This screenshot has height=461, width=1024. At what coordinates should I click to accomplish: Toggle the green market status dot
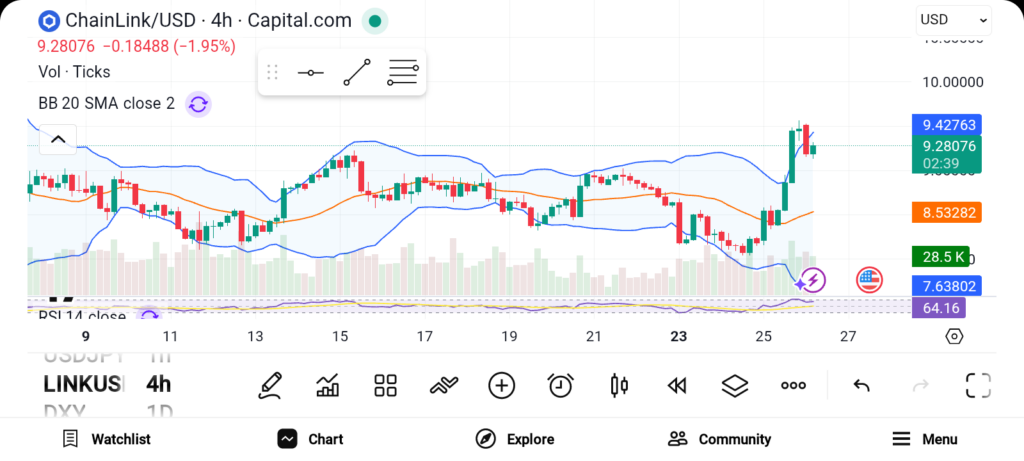(374, 20)
